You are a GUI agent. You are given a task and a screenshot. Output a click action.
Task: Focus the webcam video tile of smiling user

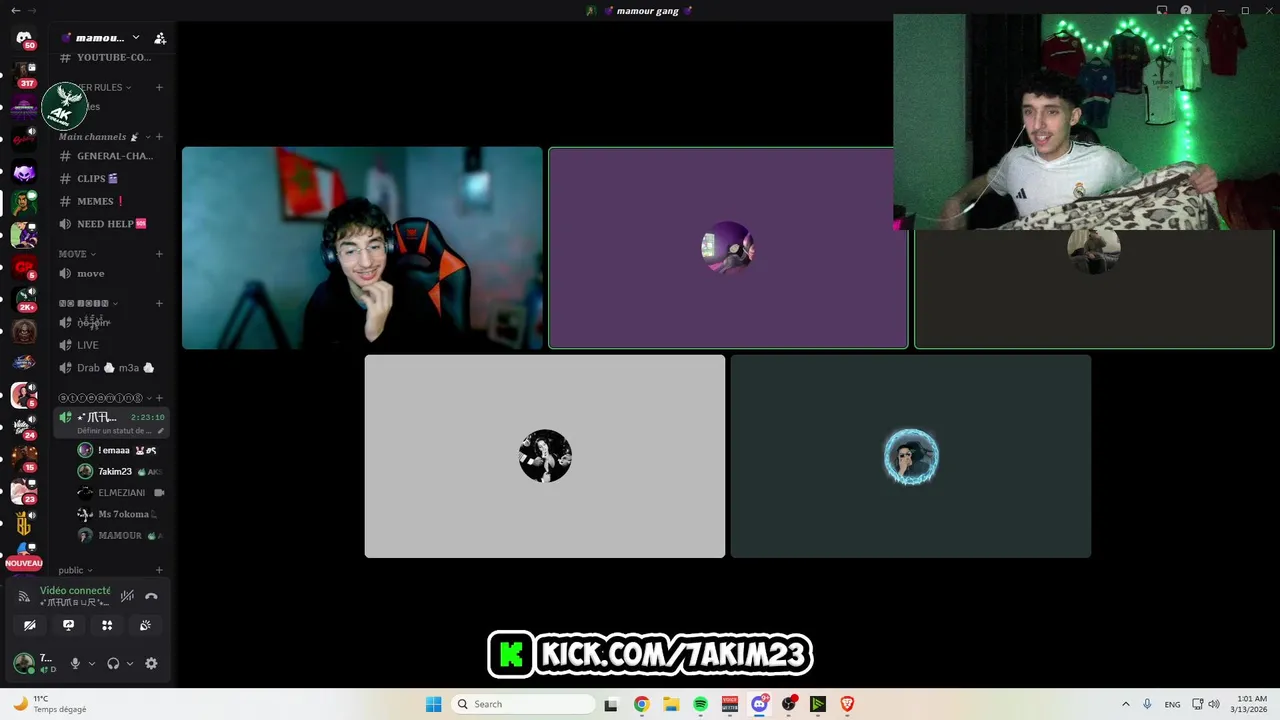click(362, 248)
